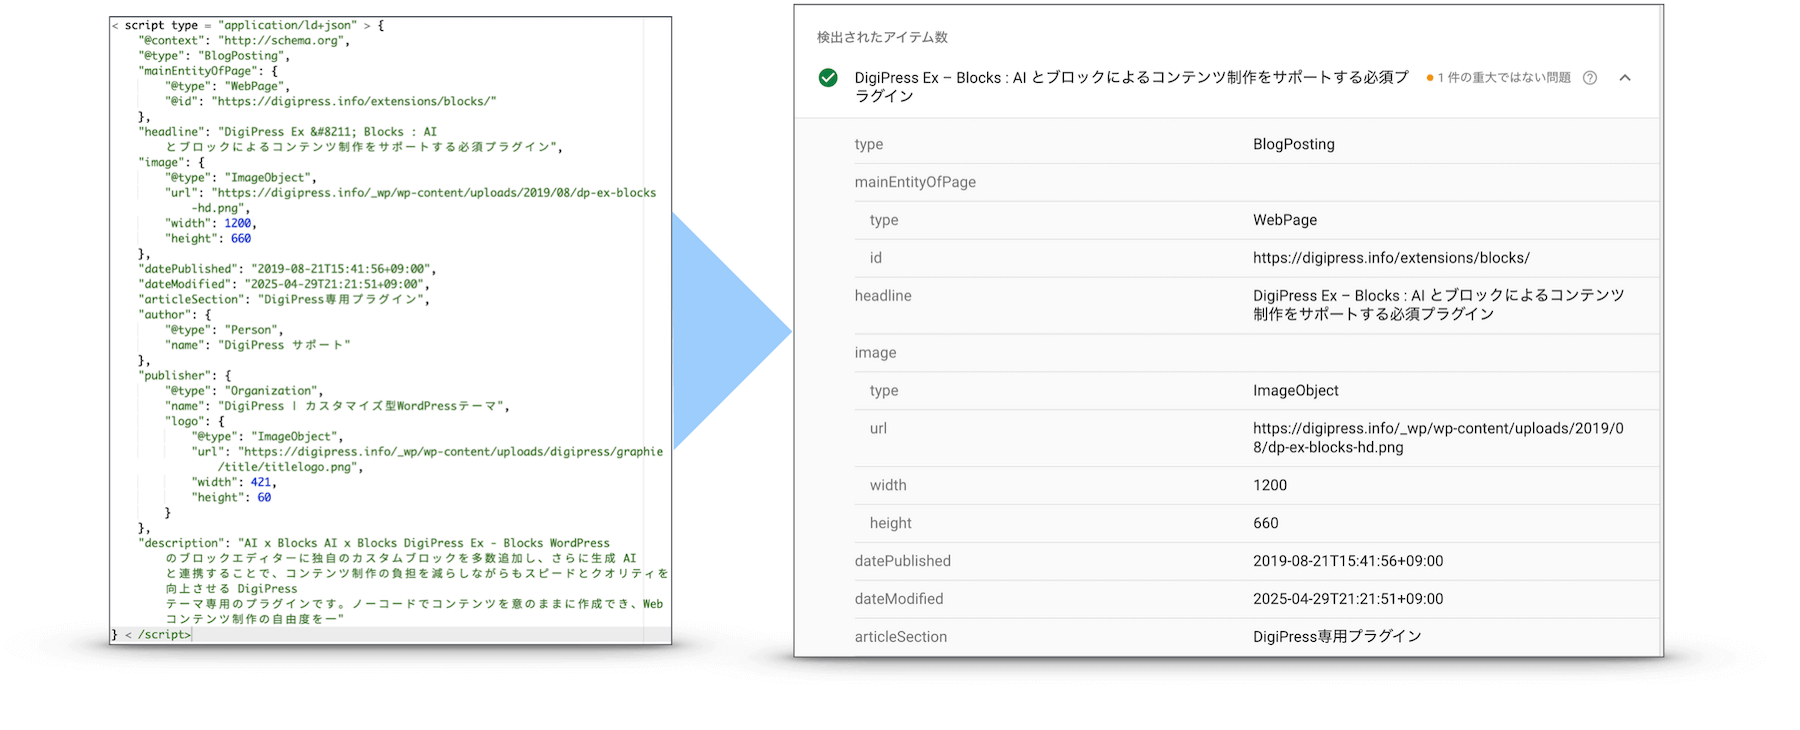Click the "name": "DigiPress サポート" code line
Screen dimensions: 1800x730
click(x=258, y=346)
